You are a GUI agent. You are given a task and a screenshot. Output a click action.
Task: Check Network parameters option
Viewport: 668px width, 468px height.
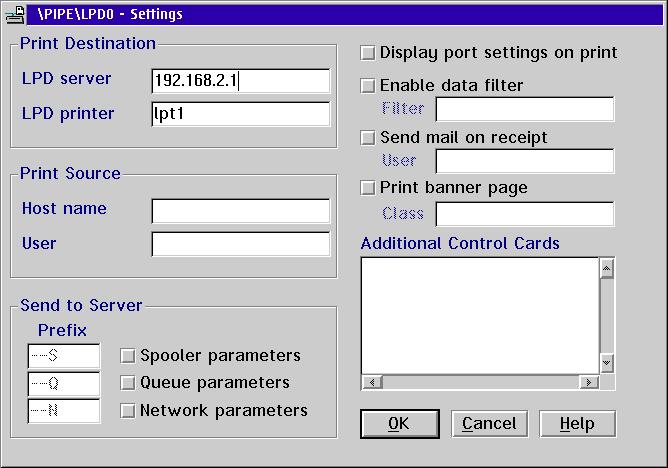(128, 410)
